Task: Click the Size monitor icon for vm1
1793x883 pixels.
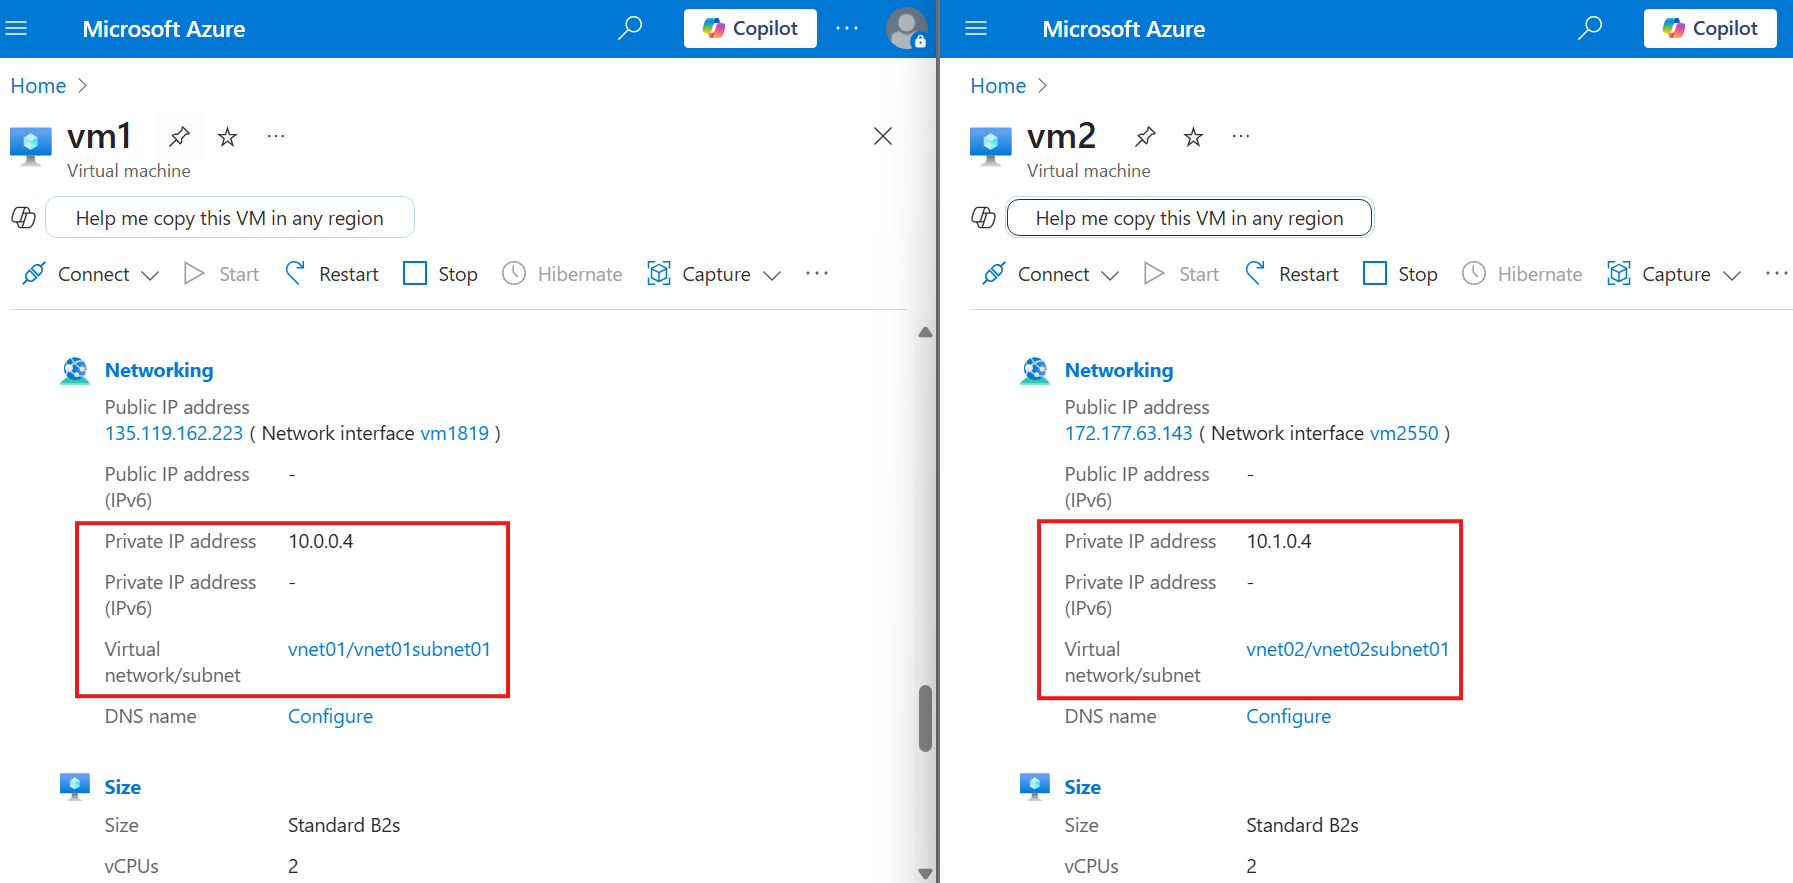Action: 75,787
